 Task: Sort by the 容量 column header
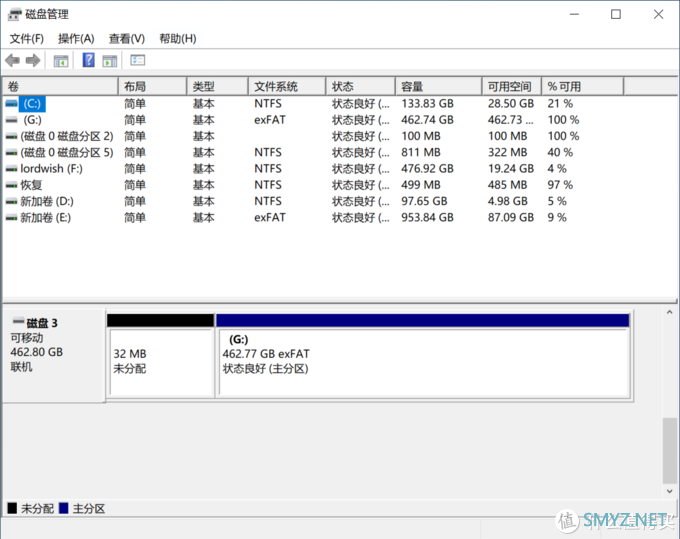439,86
